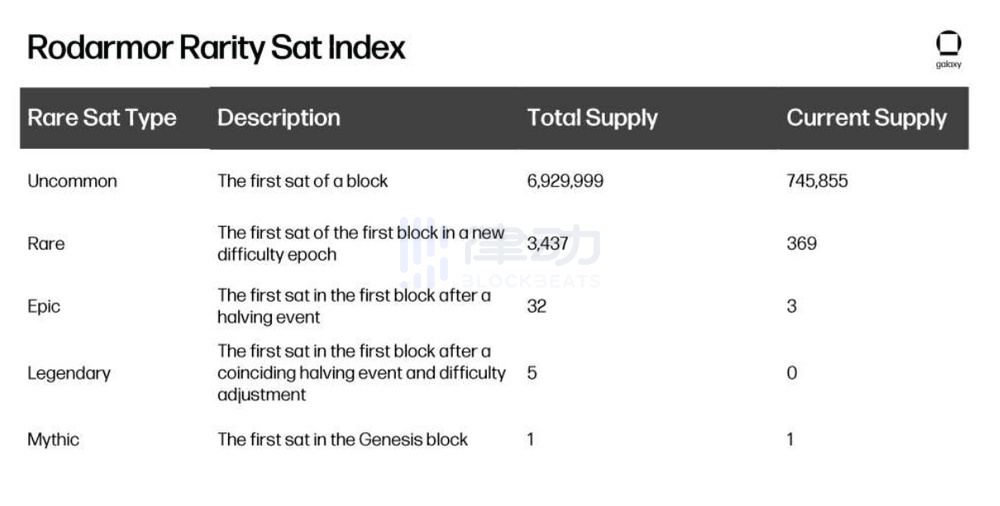Click 'The first sat of a block' description

click(x=303, y=181)
